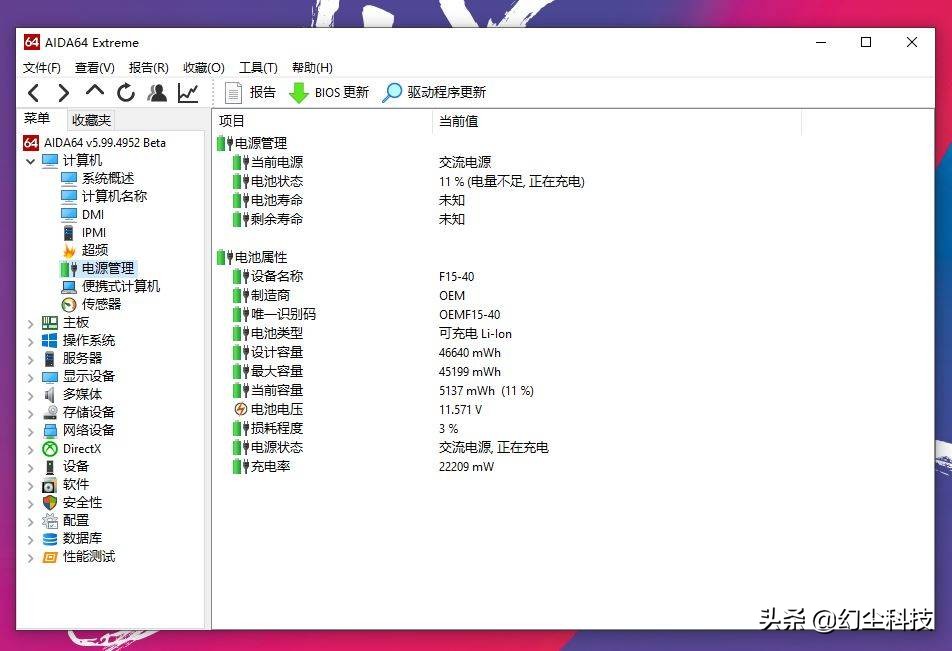Open IPMI via its server icon

(x=67, y=231)
